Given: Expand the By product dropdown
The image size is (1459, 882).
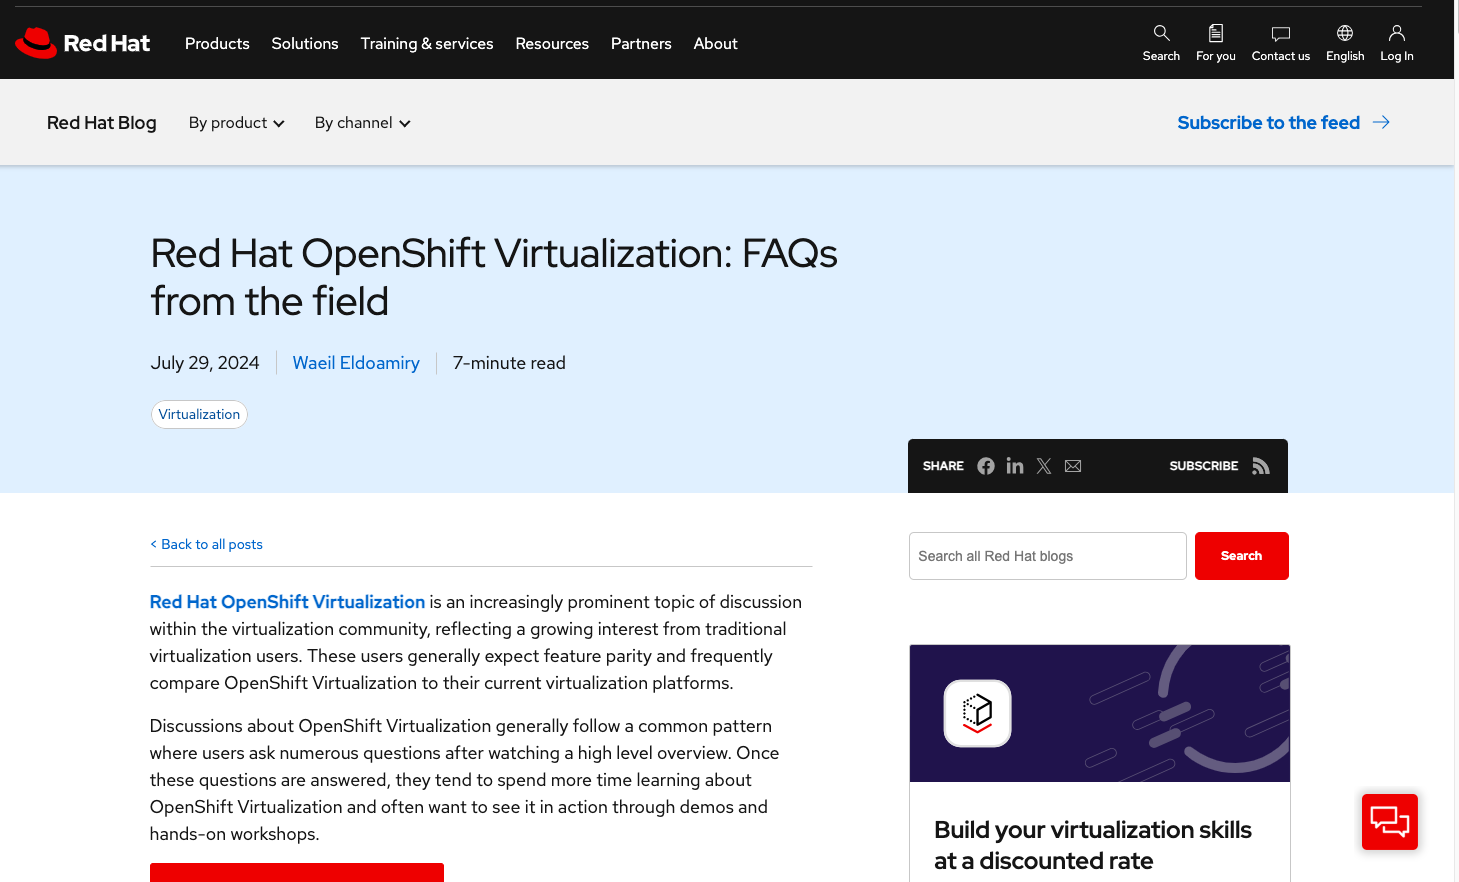Looking at the screenshot, I should tap(237, 123).
